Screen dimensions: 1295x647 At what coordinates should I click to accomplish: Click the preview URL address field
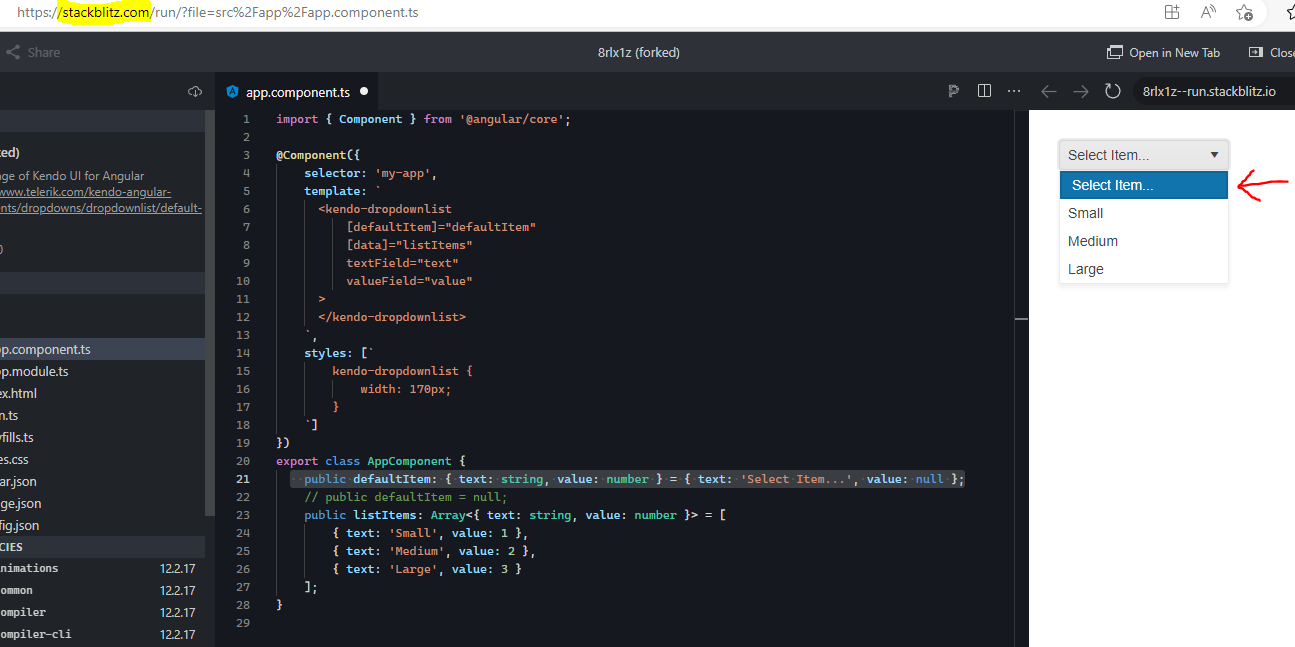pos(1210,91)
